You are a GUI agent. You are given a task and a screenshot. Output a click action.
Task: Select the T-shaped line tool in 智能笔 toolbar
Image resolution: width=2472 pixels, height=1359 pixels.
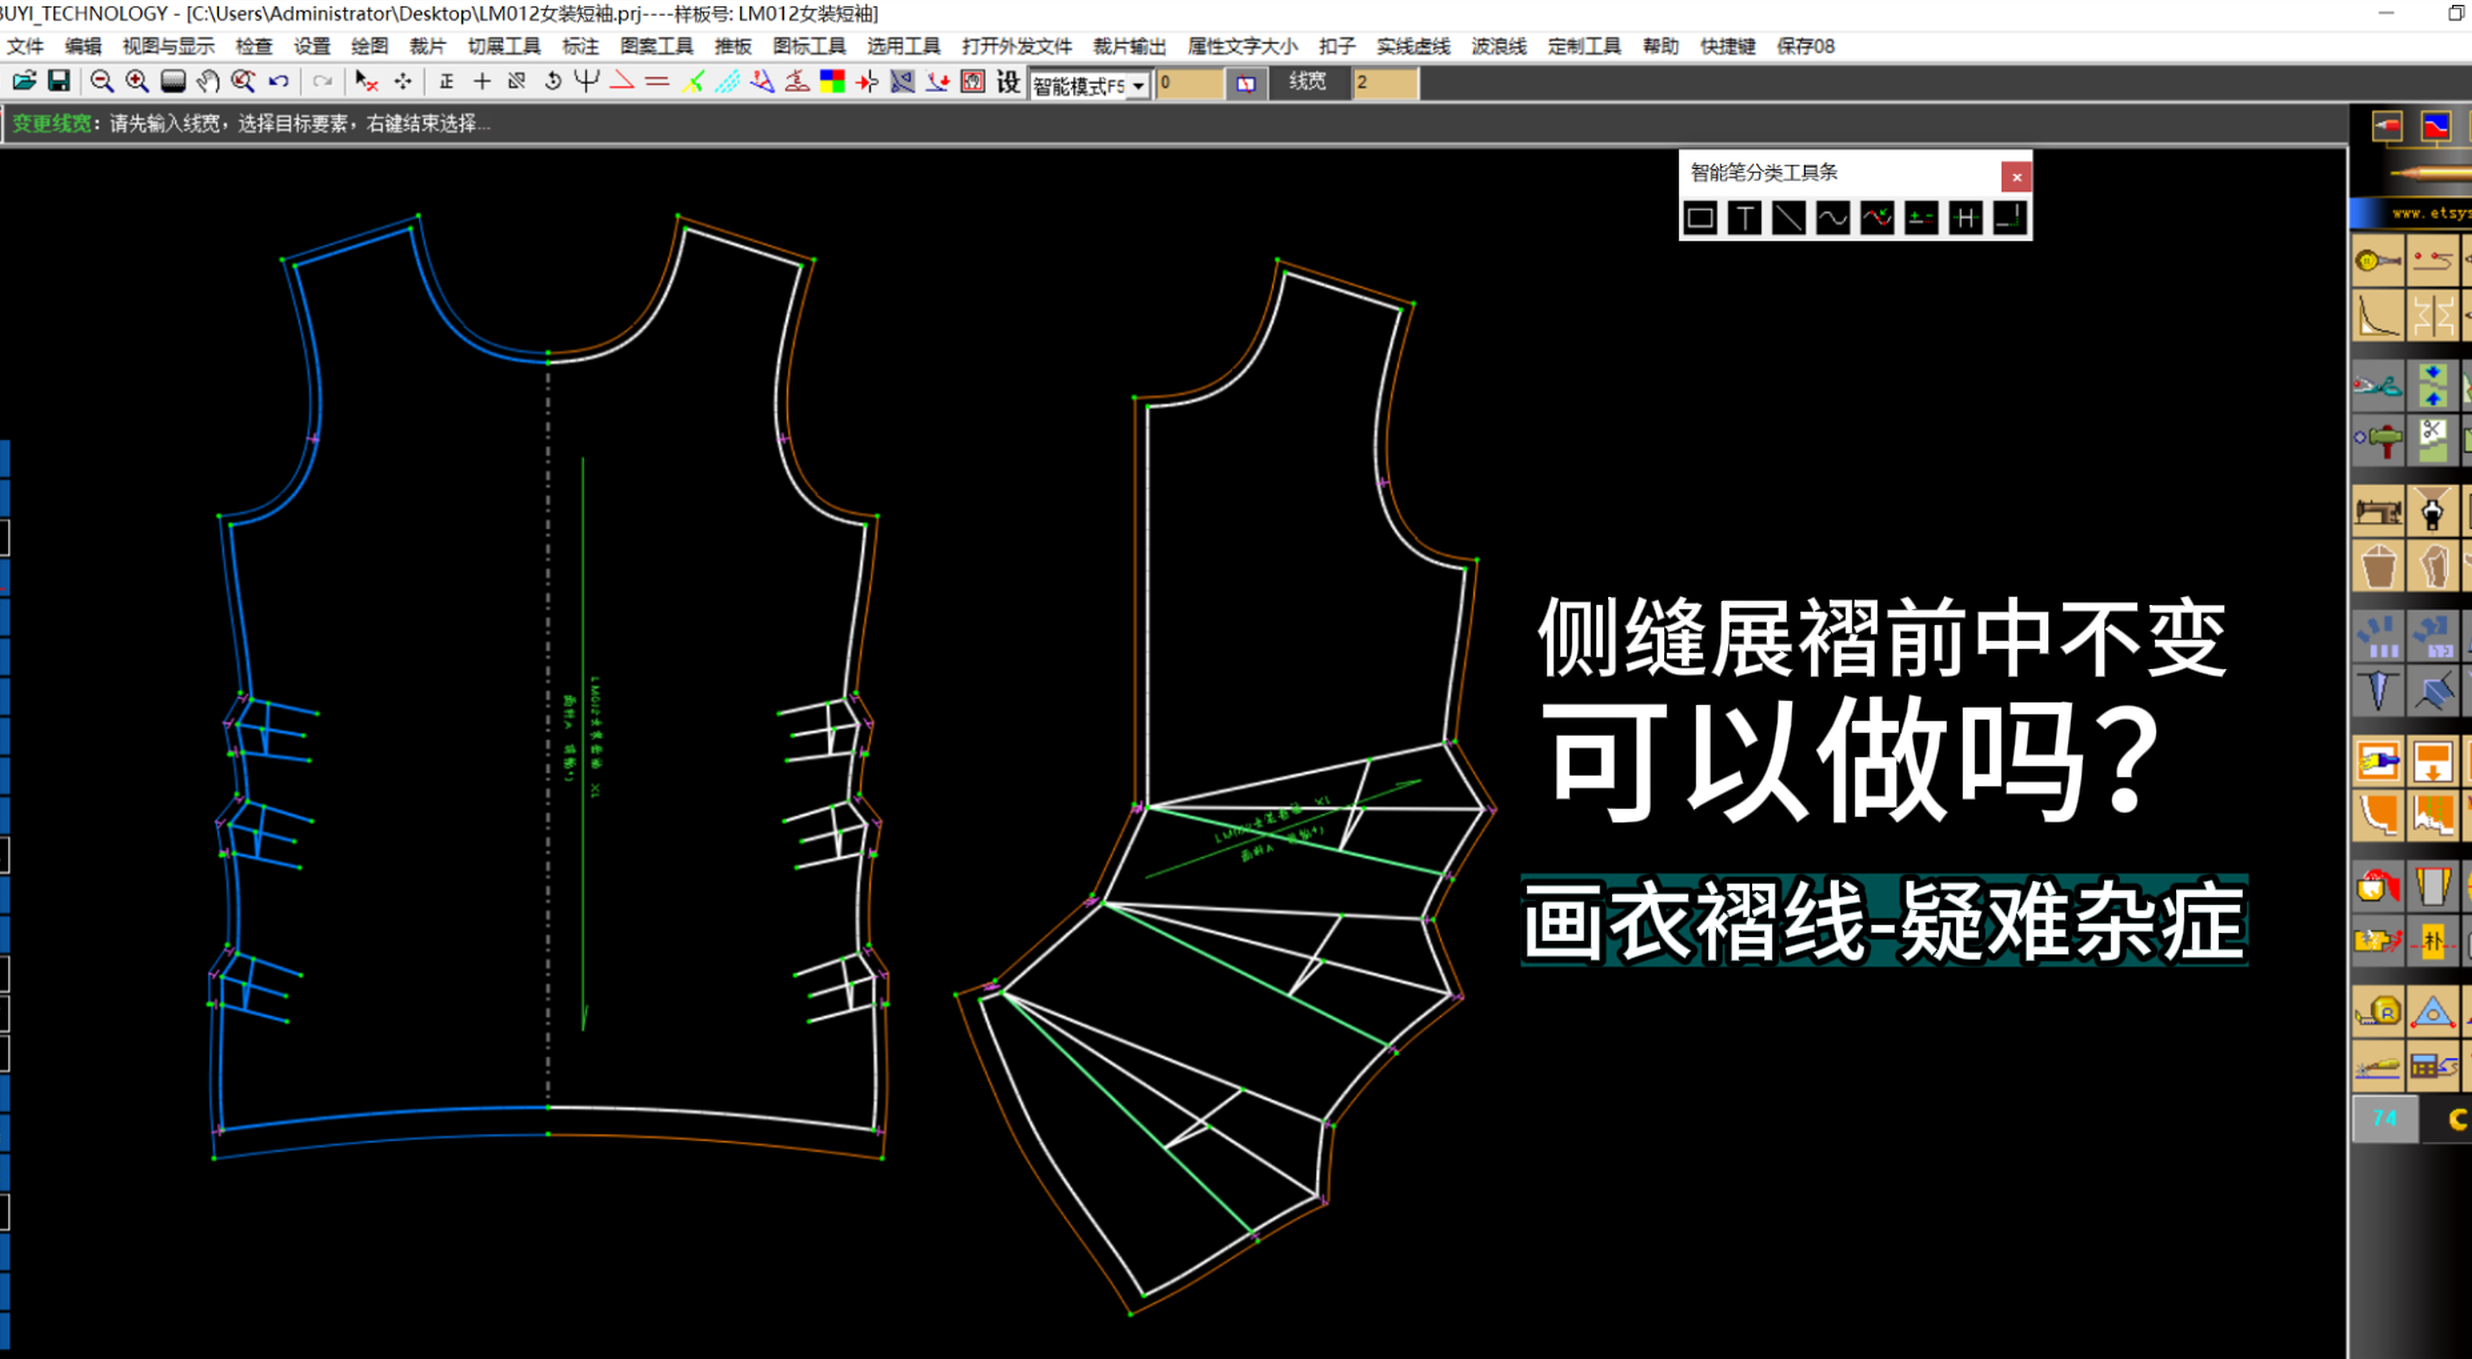(1744, 218)
